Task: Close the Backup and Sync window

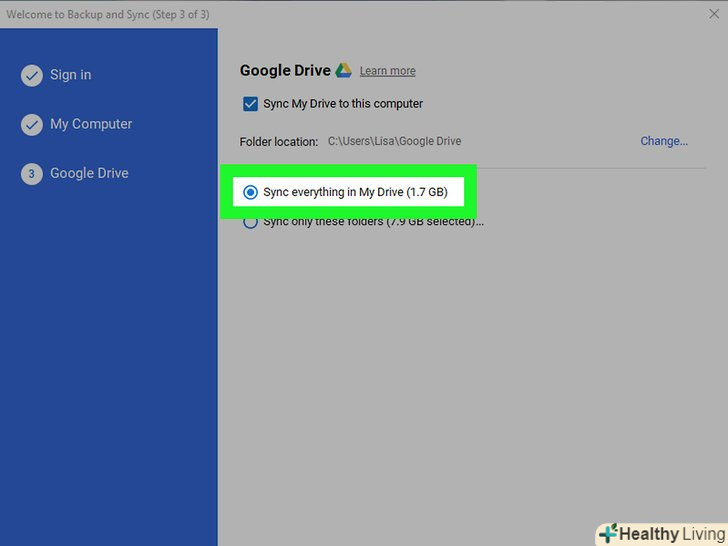Action: pos(714,14)
